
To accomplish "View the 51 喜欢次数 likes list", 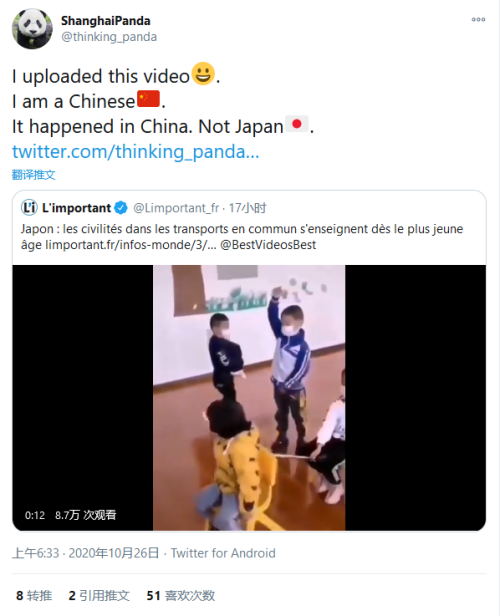I will click(181, 596).
